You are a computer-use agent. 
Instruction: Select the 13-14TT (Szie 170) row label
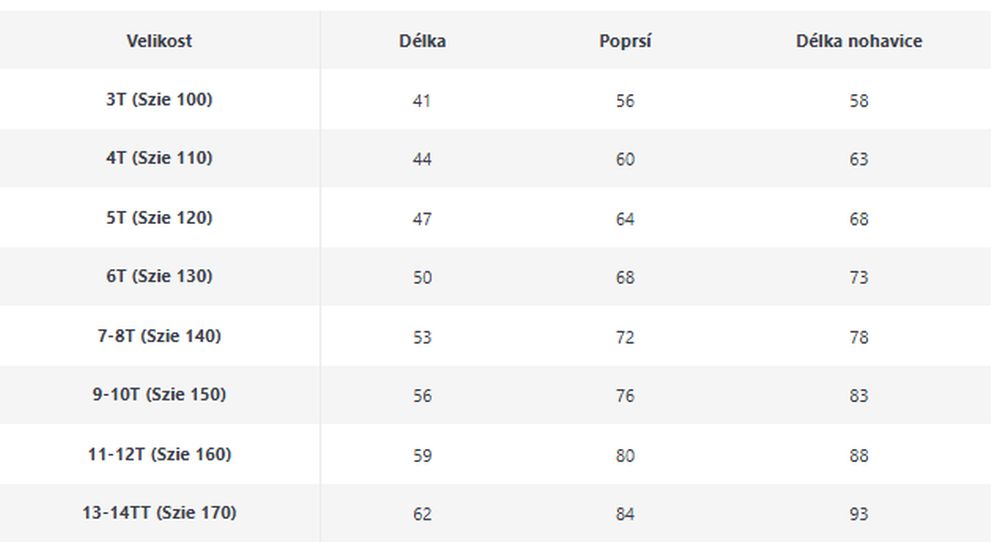coord(159,513)
